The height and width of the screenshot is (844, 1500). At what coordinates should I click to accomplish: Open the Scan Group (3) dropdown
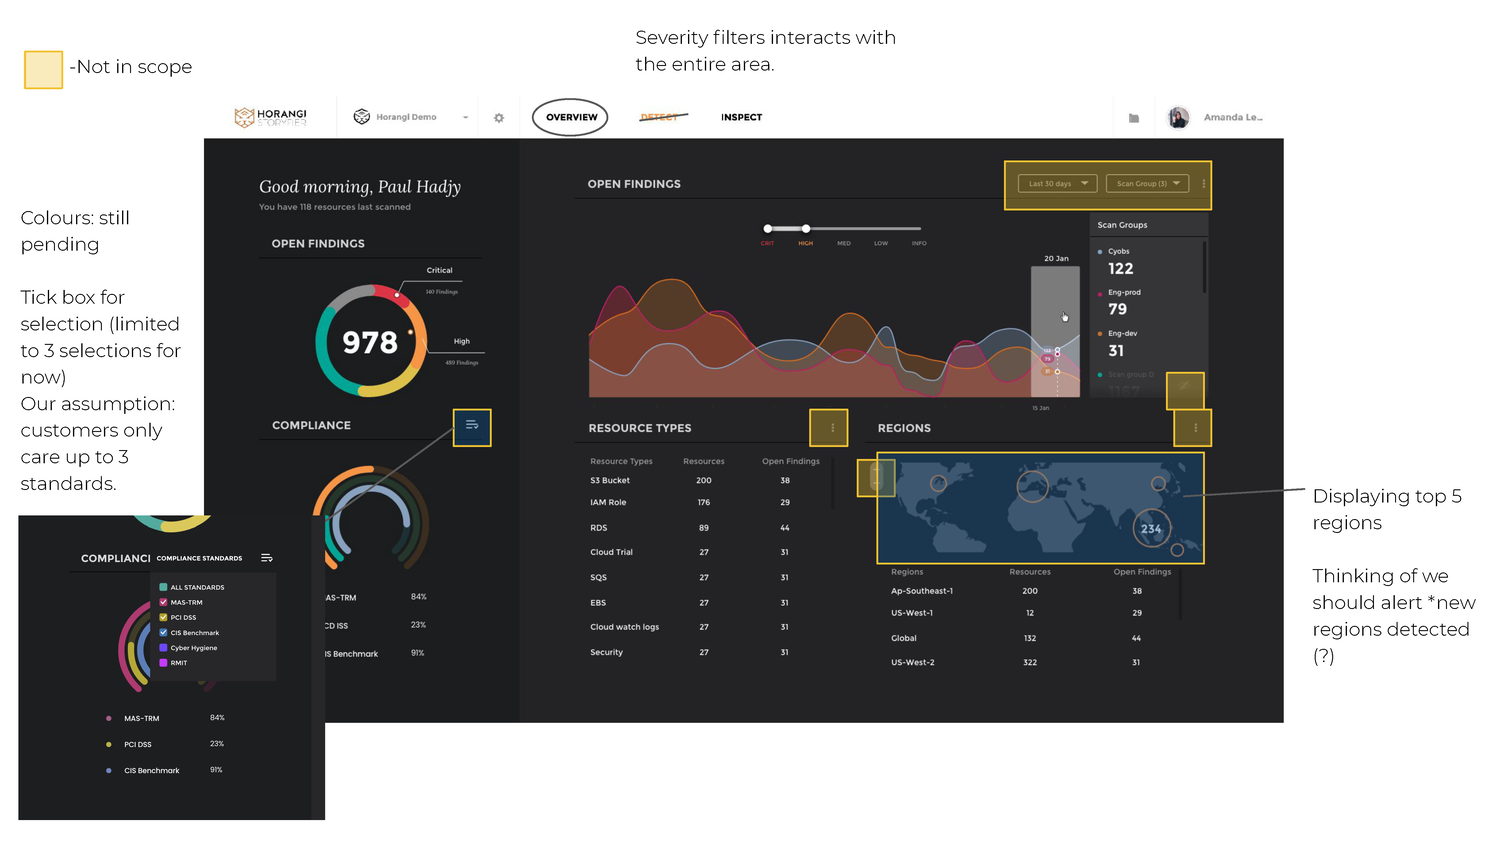[x=1147, y=184]
